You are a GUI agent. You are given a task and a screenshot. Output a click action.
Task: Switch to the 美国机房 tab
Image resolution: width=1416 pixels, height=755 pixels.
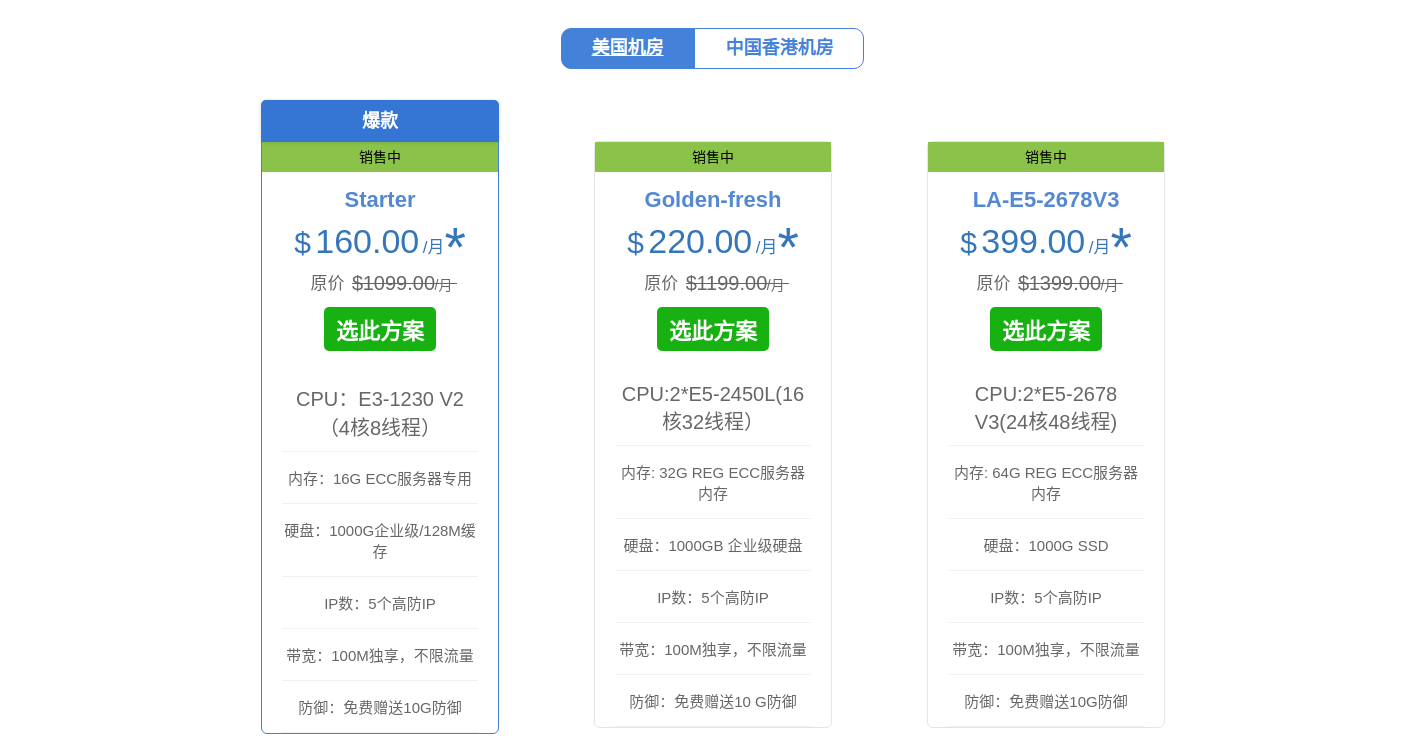tap(628, 48)
